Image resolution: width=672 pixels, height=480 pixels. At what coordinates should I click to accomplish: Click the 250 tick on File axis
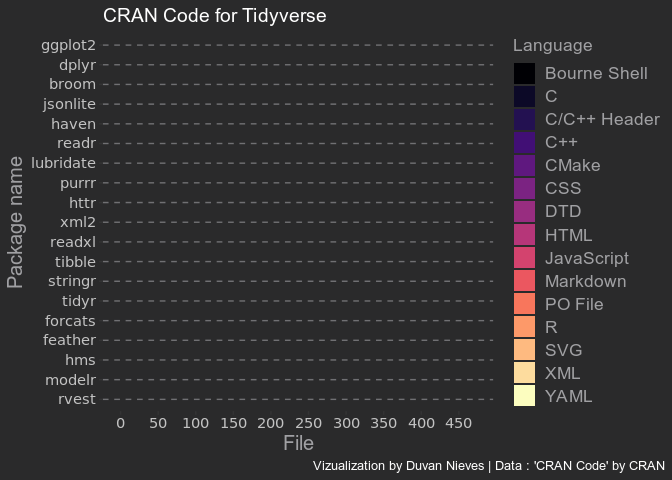pos(308,424)
